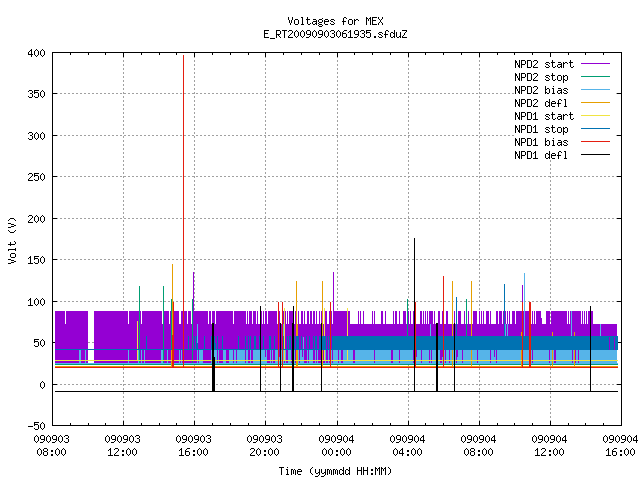The width and height of the screenshot is (640, 480).
Task: Click the x-axis tick label 090904 16:00
Action: tap(620, 446)
